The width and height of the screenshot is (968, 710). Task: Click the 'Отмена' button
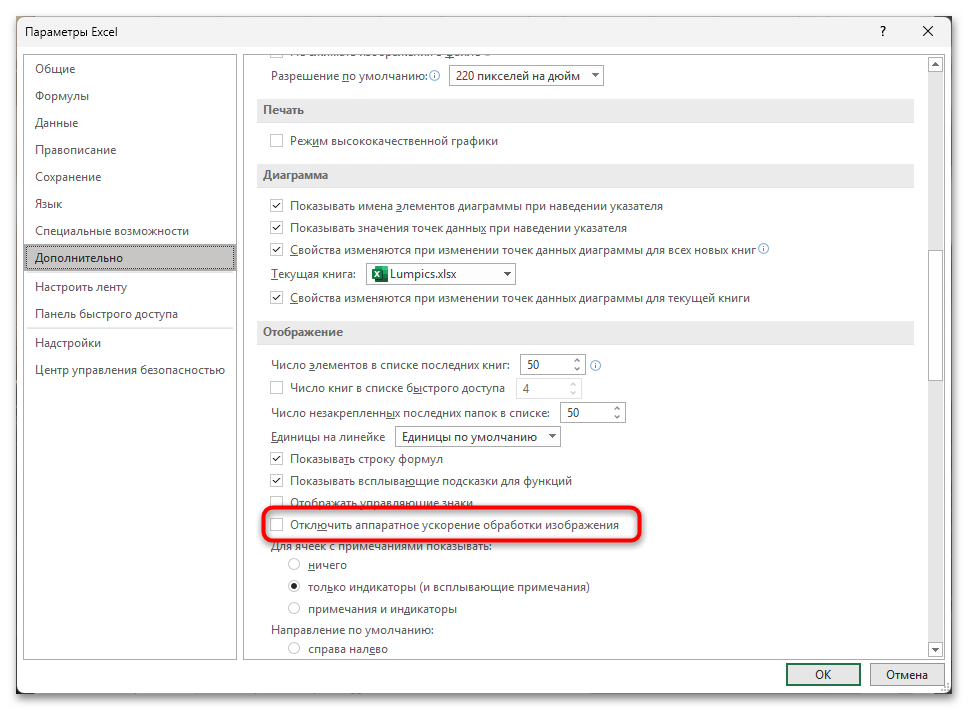pos(907,675)
